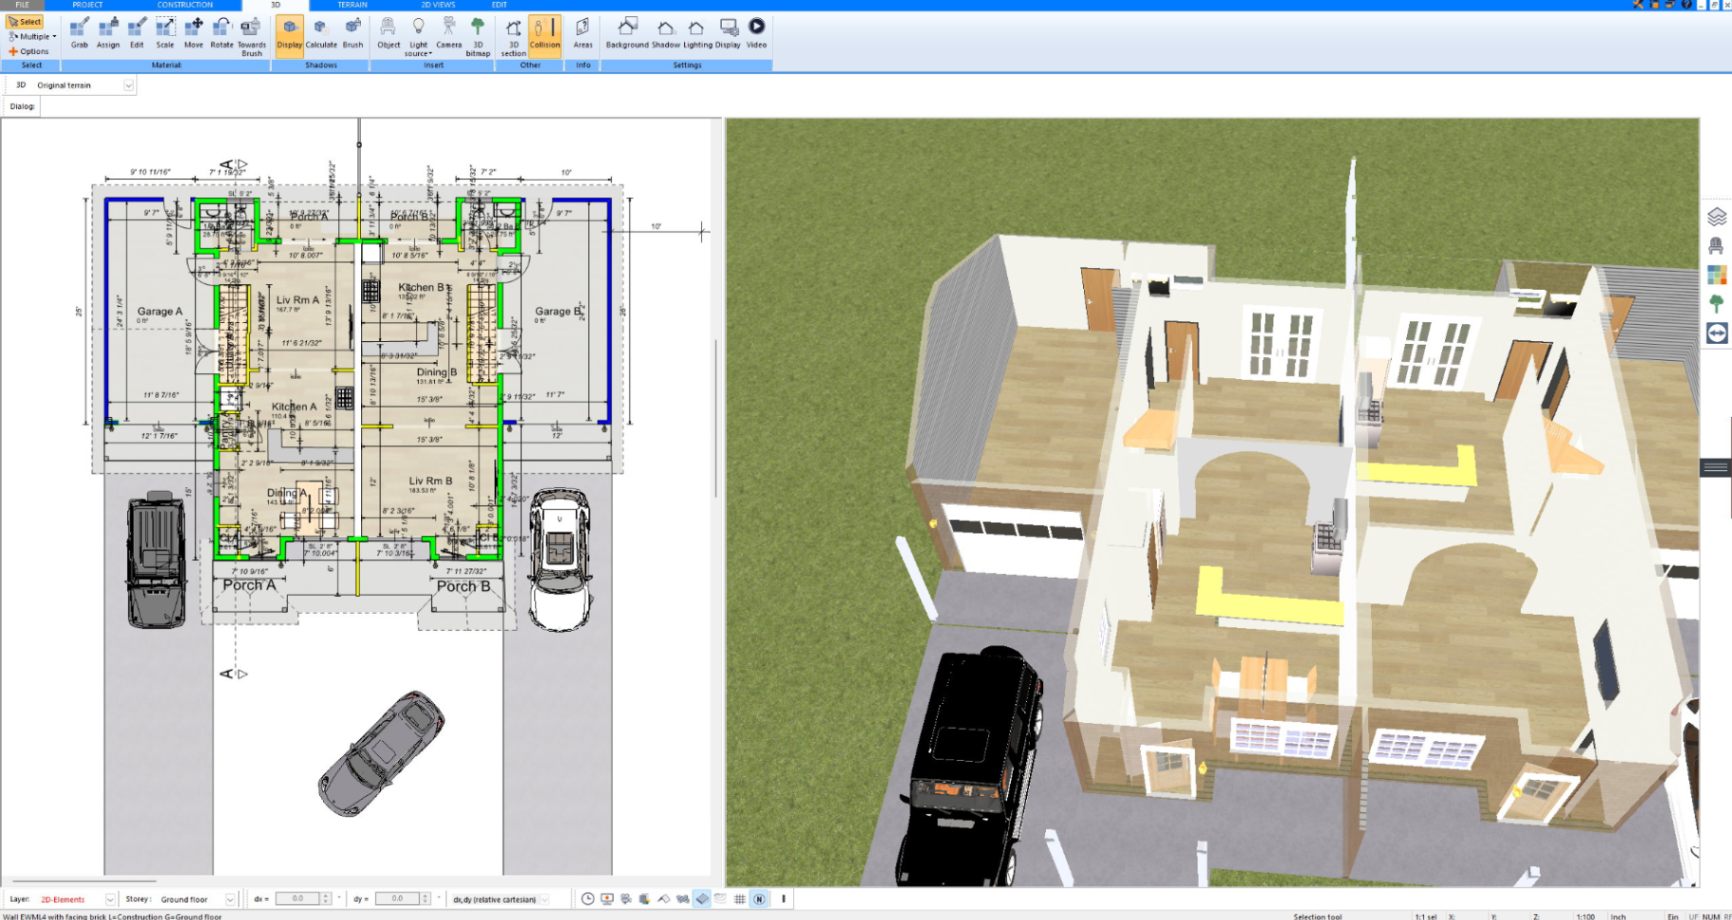The image size is (1732, 920).
Task: Switch to the PROJECT ribbon tab
Action: [88, 5]
